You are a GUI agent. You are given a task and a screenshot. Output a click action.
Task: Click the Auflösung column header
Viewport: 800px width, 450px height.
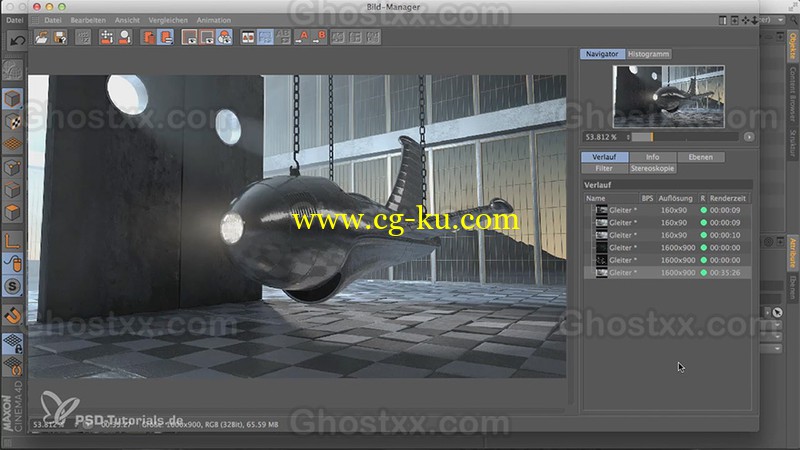coord(675,198)
